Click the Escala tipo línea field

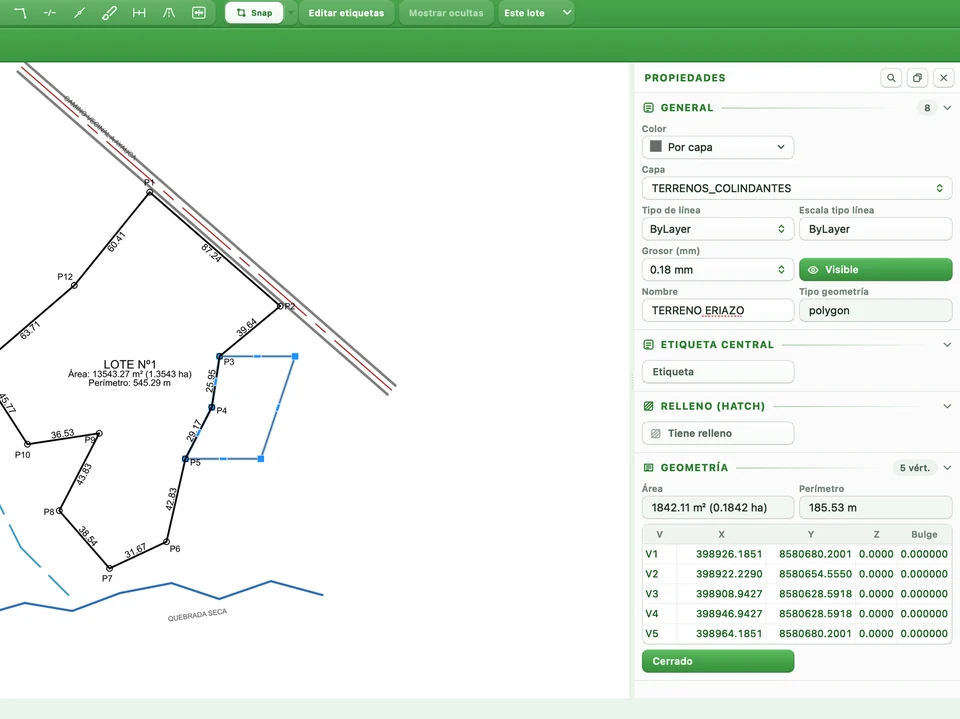click(876, 229)
